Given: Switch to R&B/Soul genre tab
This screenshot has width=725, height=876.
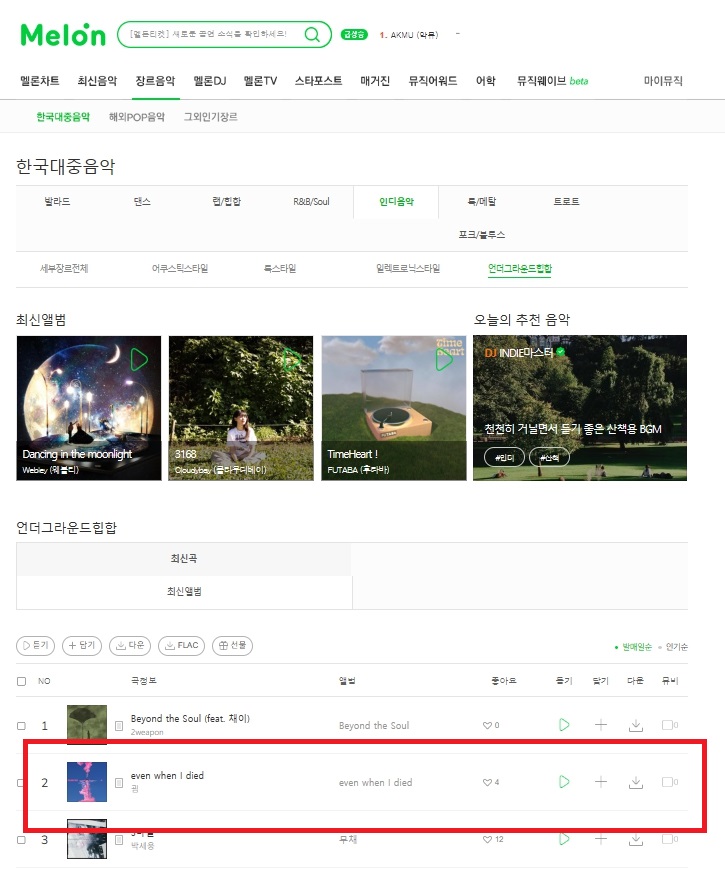Looking at the screenshot, I should pos(311,202).
